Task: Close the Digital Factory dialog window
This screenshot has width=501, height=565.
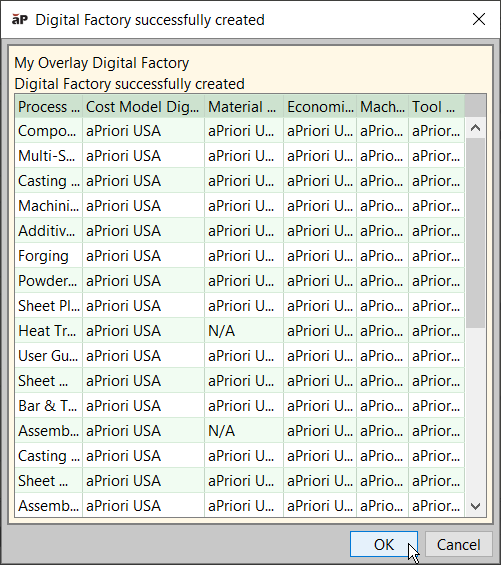Action: pos(479,19)
